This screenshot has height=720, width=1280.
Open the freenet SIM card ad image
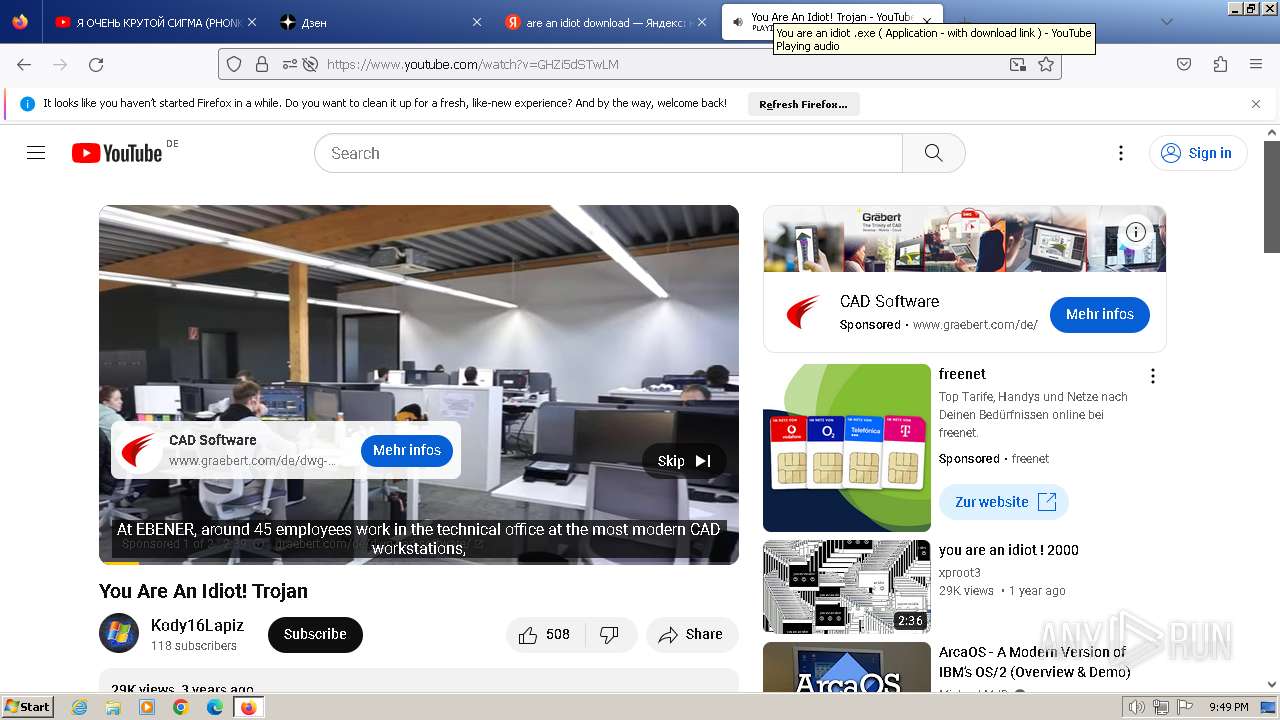(847, 448)
